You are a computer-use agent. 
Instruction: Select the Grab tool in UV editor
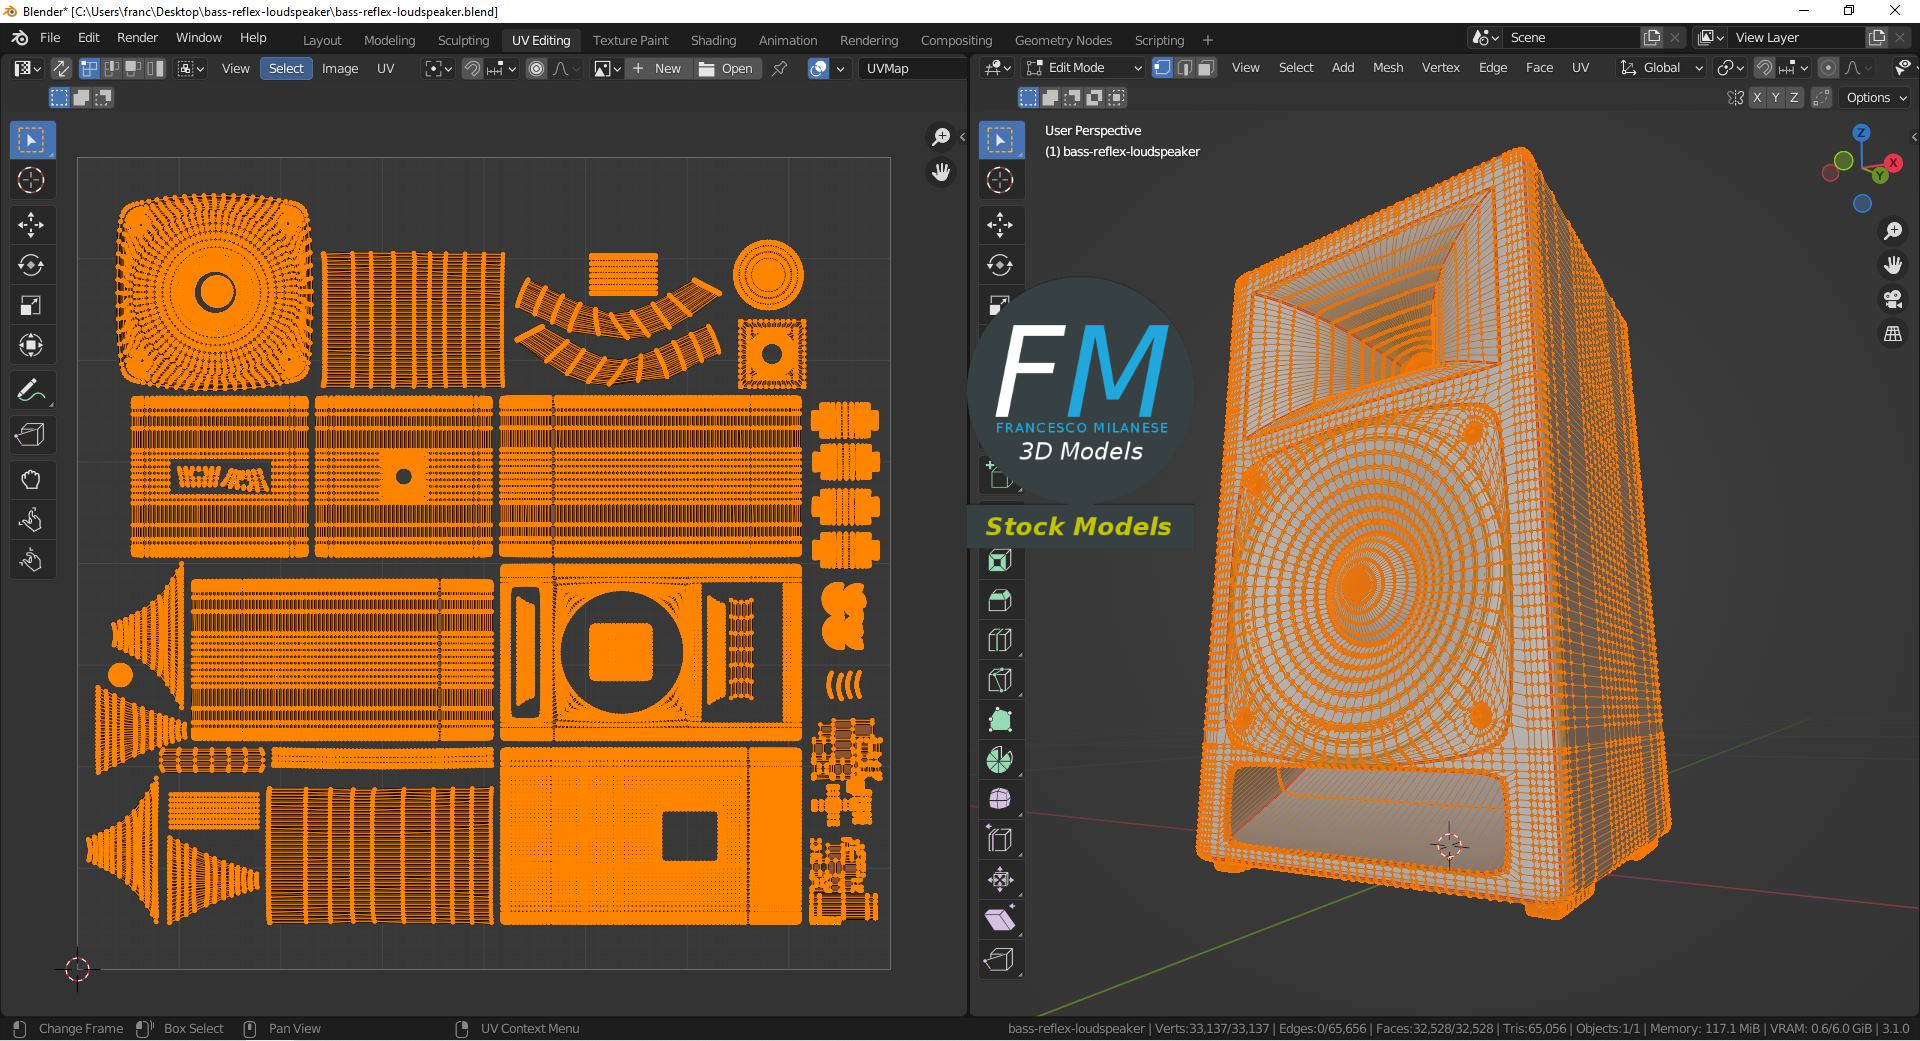(30, 480)
